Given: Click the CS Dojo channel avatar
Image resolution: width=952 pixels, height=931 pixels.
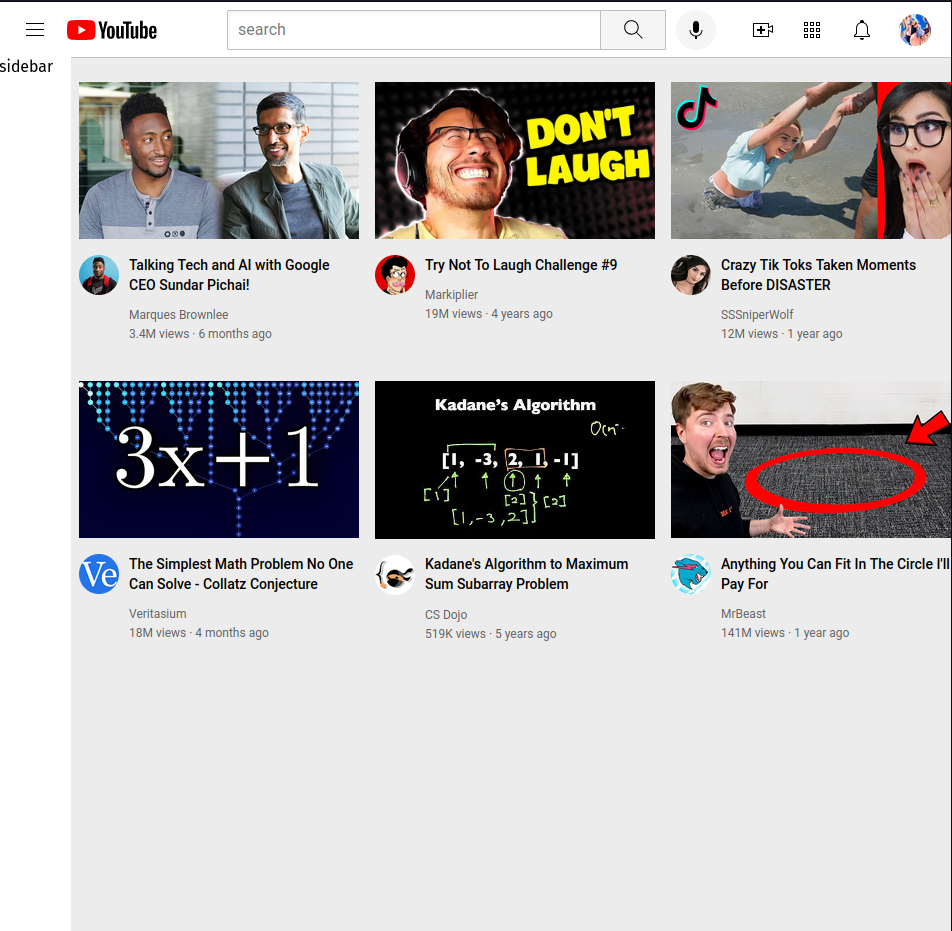Looking at the screenshot, I should 394,574.
